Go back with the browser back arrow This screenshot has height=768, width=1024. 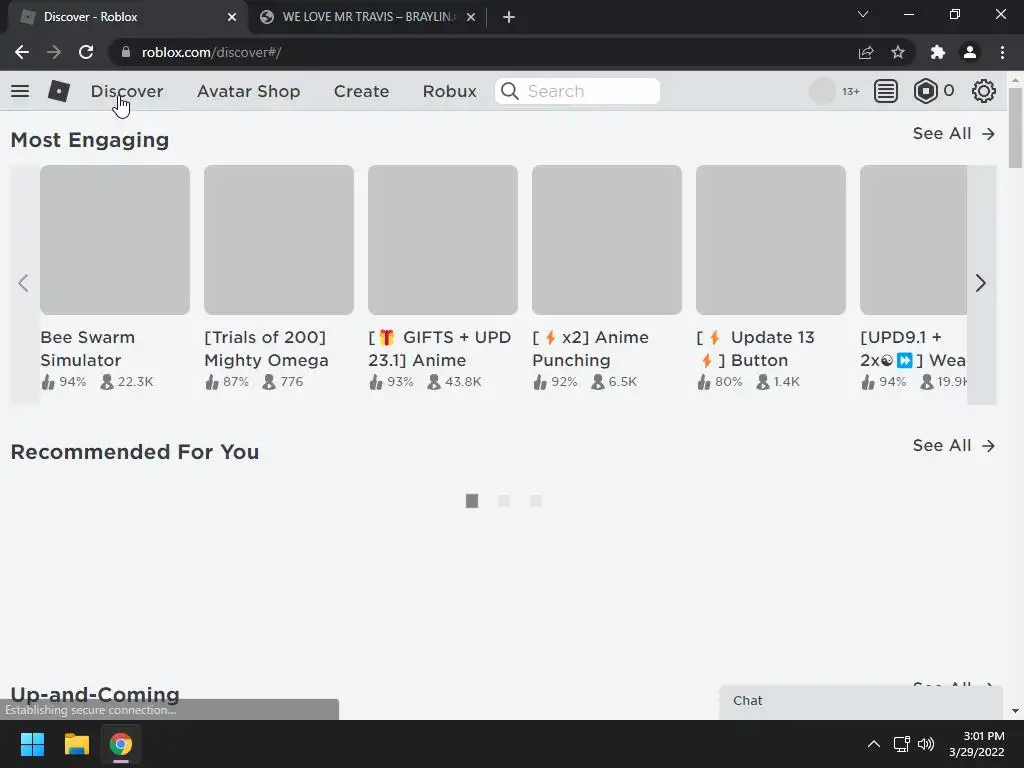(22, 52)
